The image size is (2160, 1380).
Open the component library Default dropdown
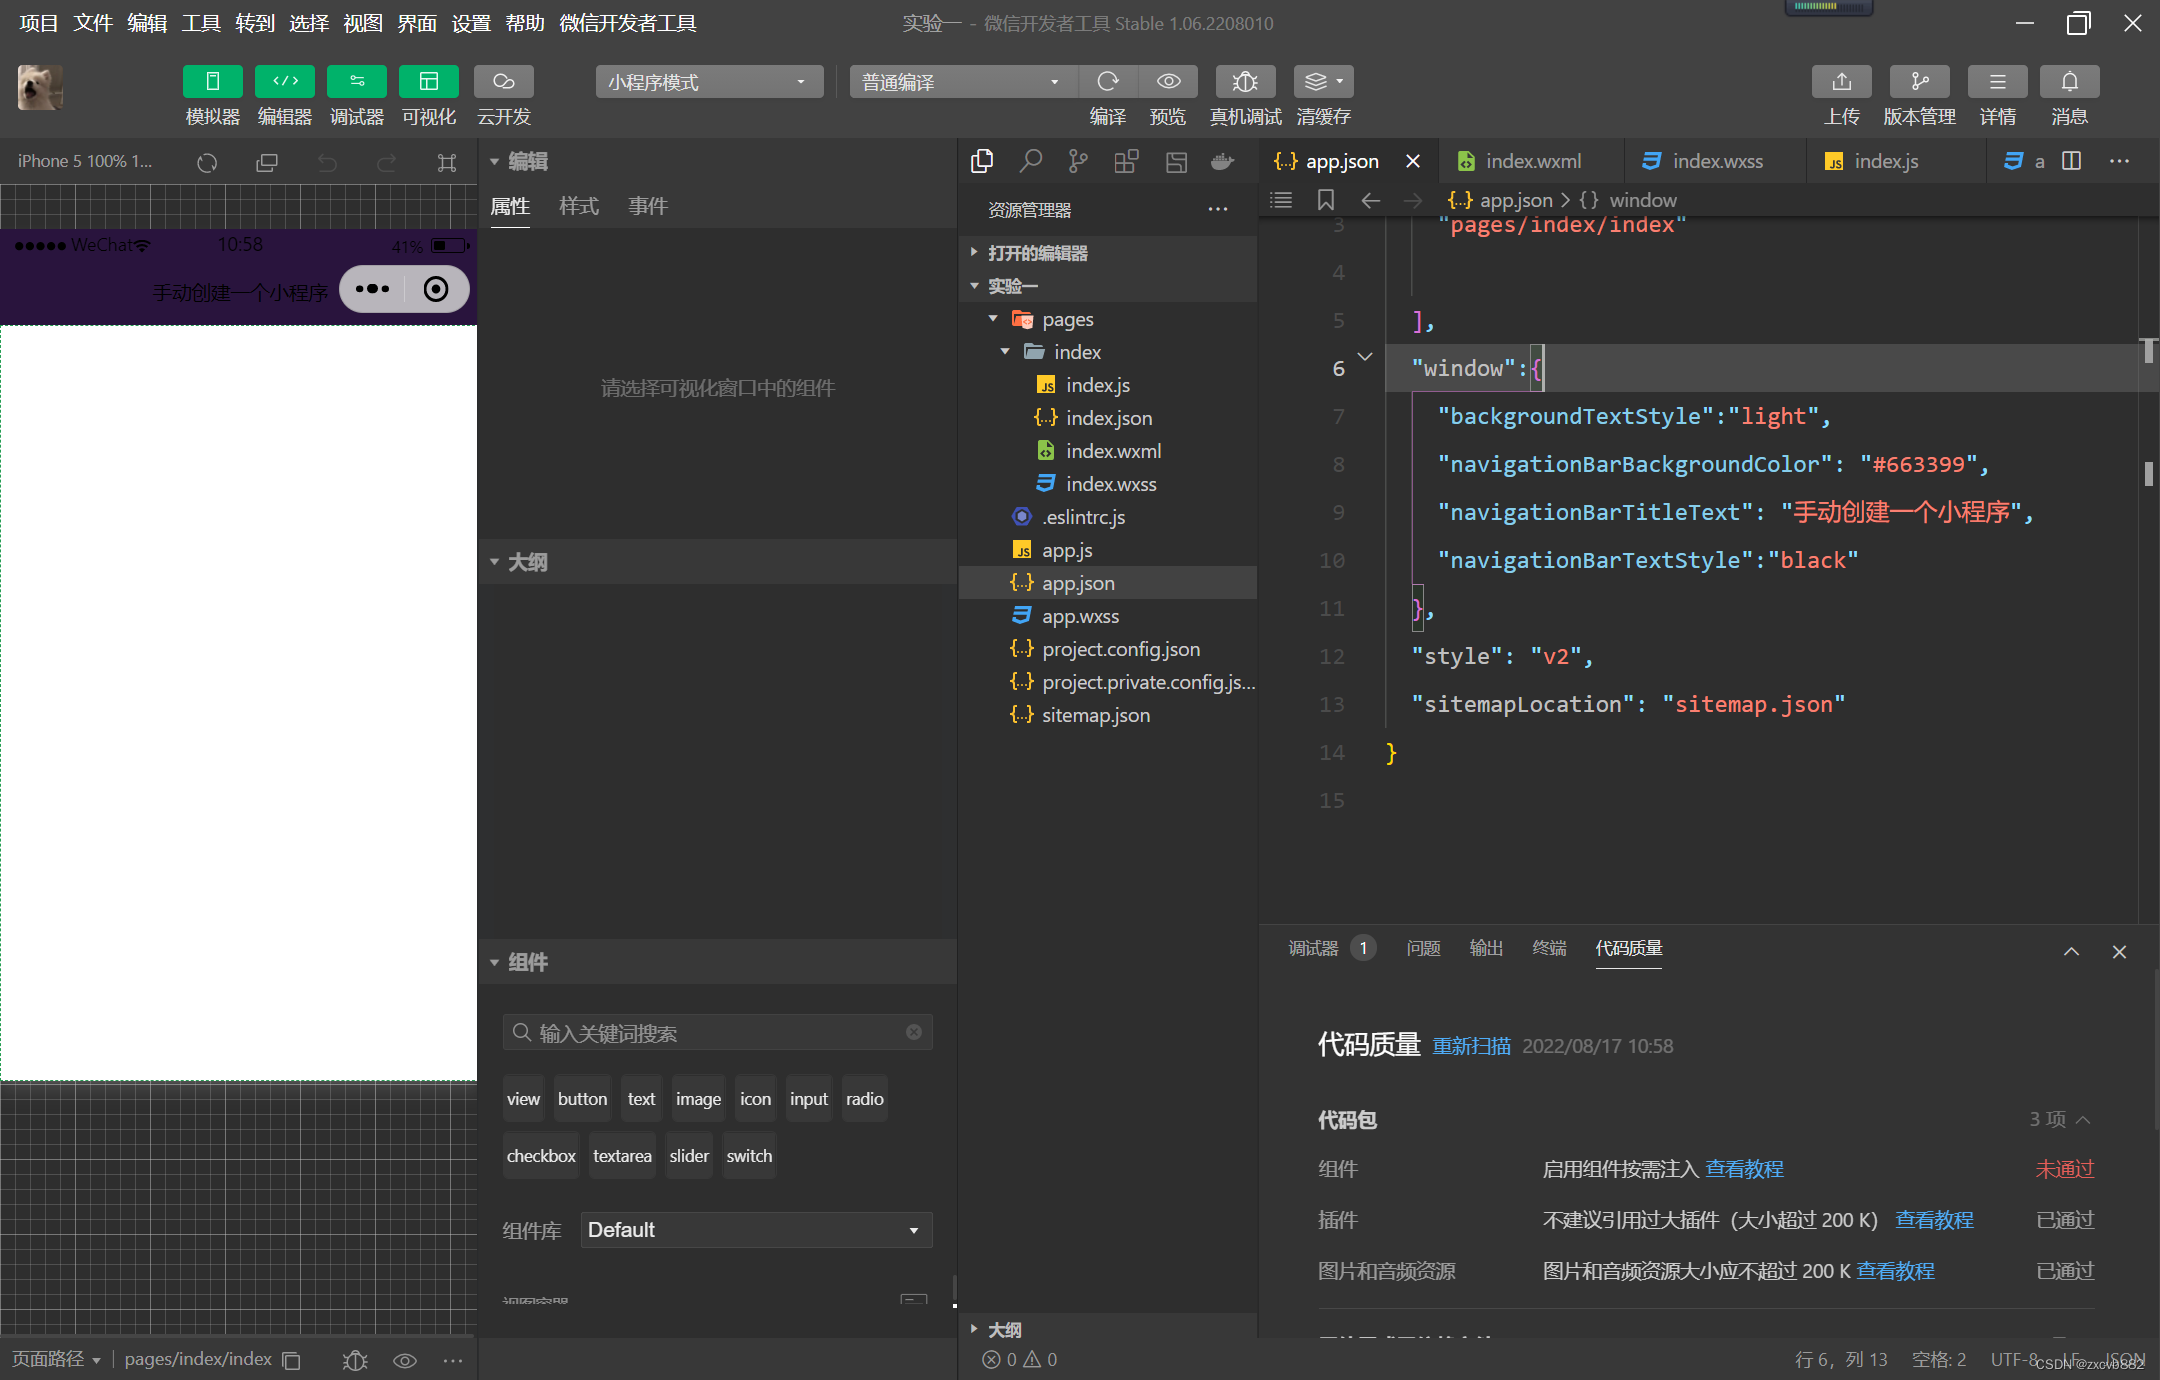pyautogui.click(x=756, y=1230)
